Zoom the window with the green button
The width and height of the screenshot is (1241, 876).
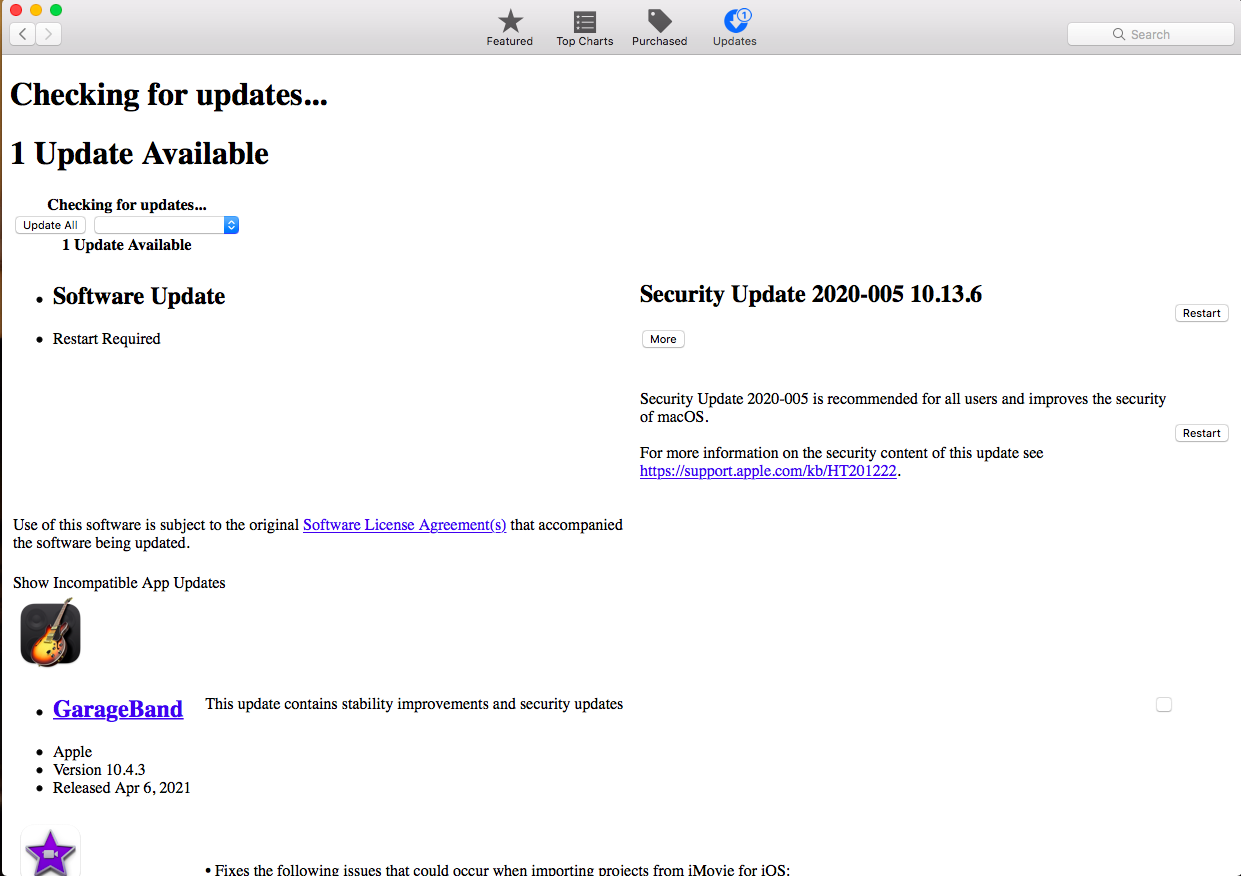(x=56, y=10)
